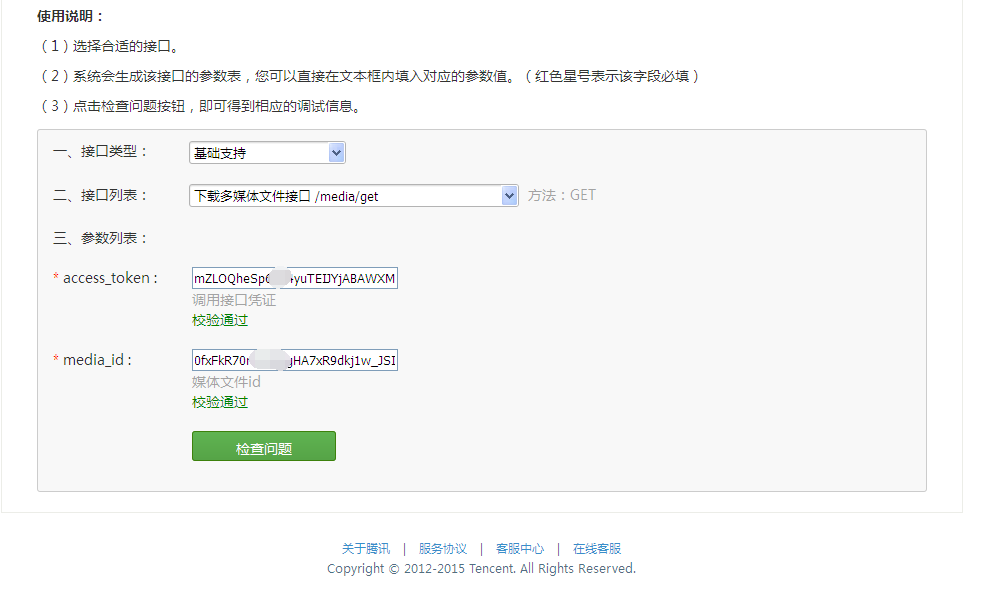Click the interface list dropdown arrow

510,195
